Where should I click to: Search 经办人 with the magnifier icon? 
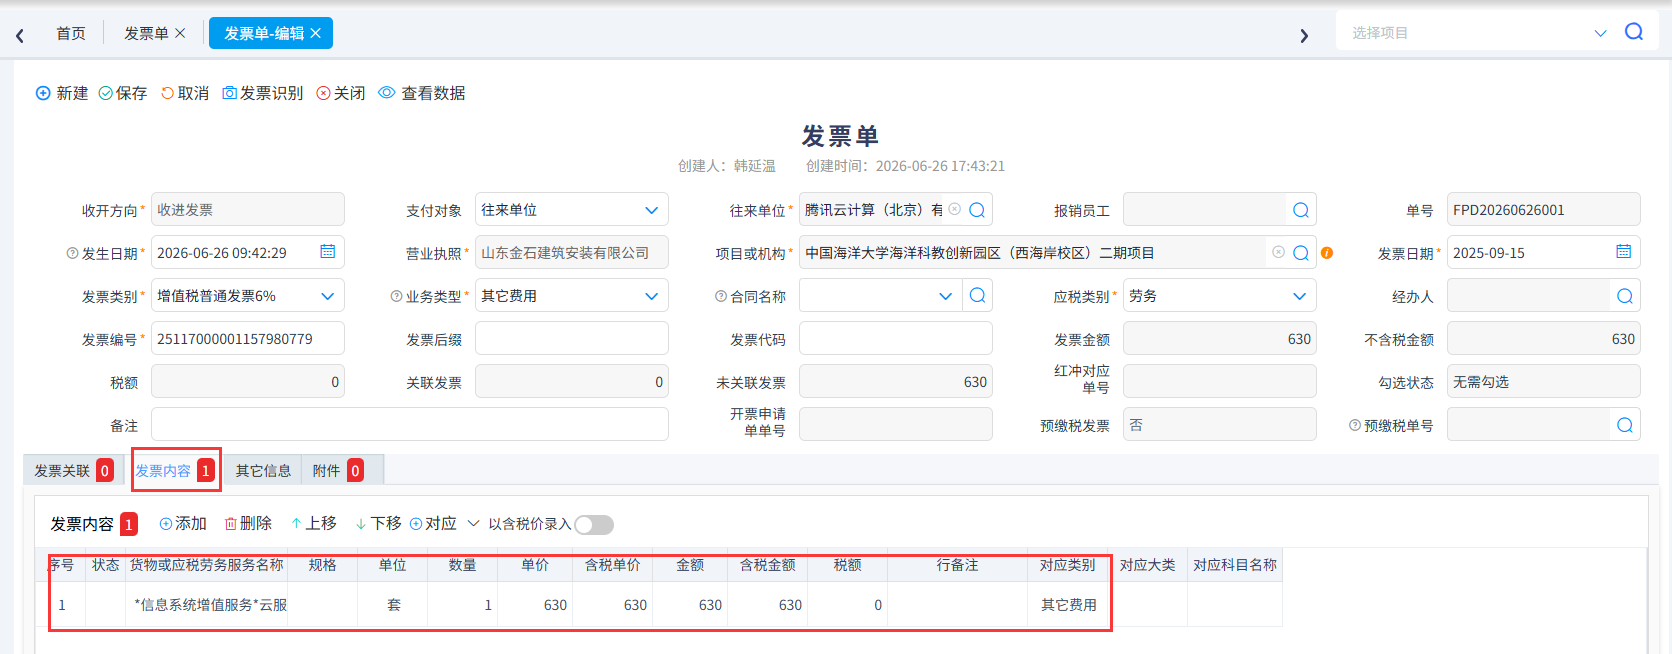[x=1625, y=296]
